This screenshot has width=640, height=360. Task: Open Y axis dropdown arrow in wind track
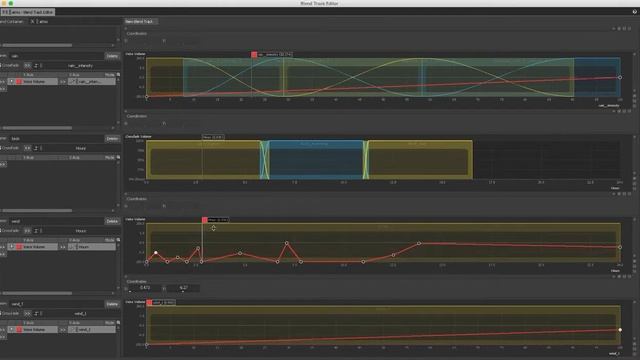(x=11, y=247)
